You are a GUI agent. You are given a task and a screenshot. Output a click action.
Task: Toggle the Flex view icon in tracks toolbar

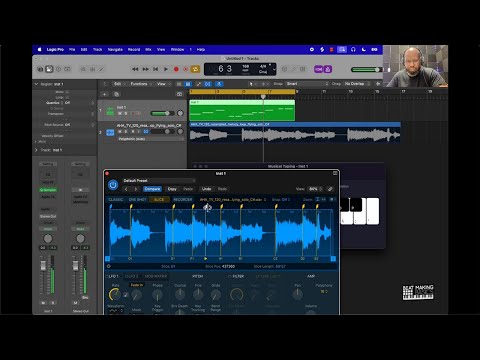tap(207, 84)
